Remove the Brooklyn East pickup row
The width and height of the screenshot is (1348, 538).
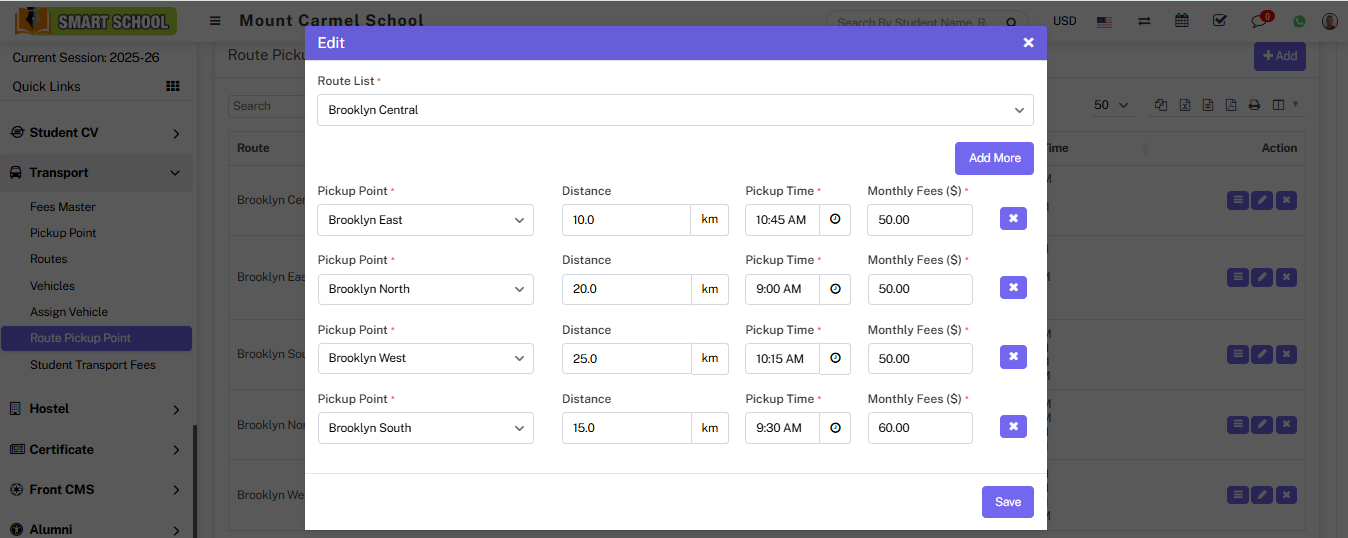[x=1013, y=219]
